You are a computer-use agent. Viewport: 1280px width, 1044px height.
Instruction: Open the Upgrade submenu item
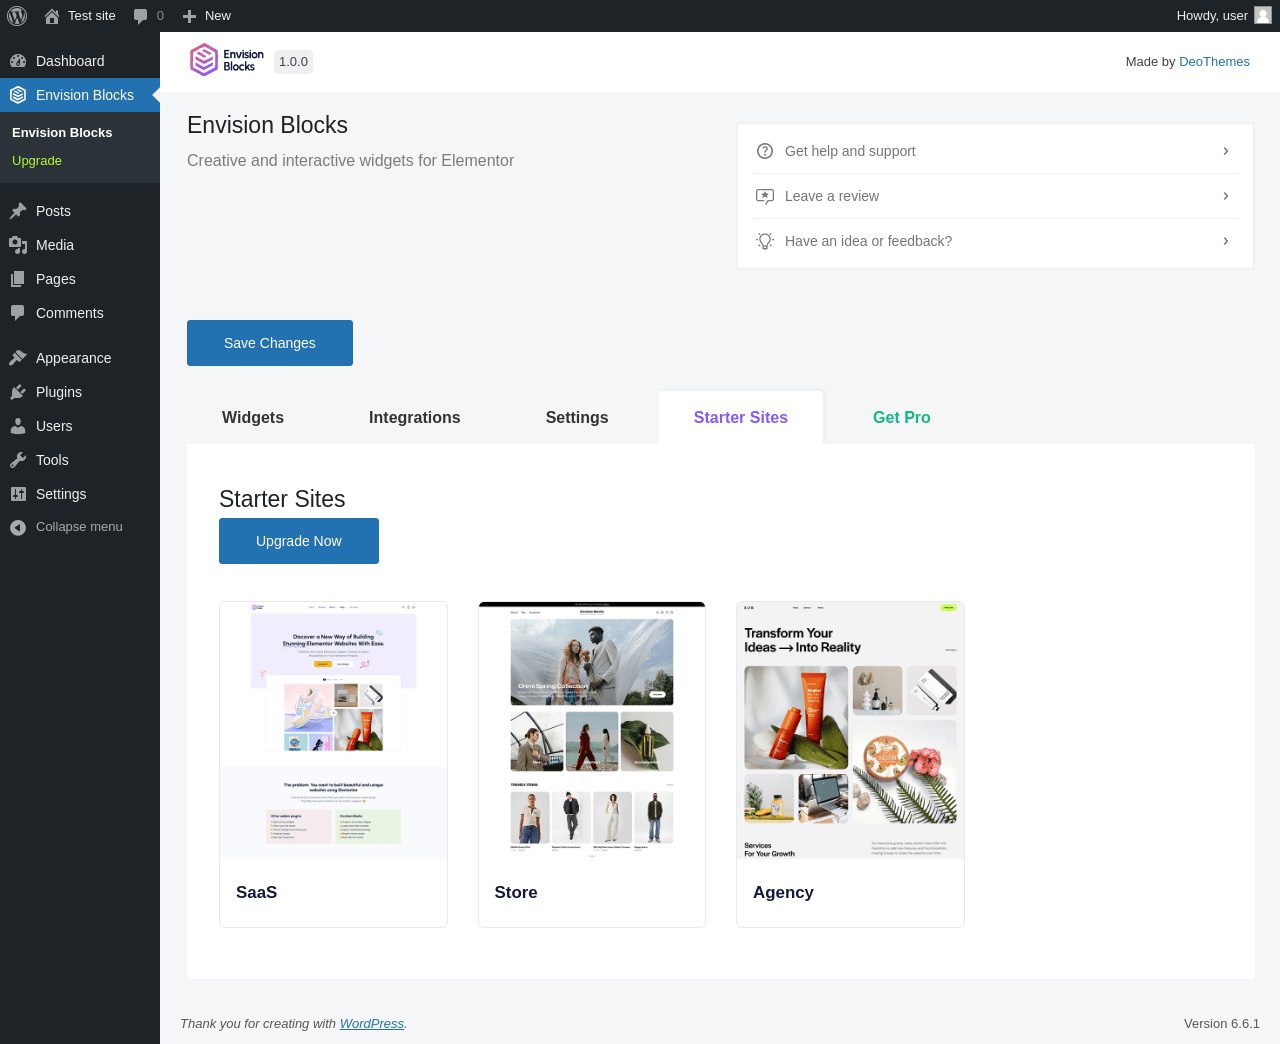37,160
